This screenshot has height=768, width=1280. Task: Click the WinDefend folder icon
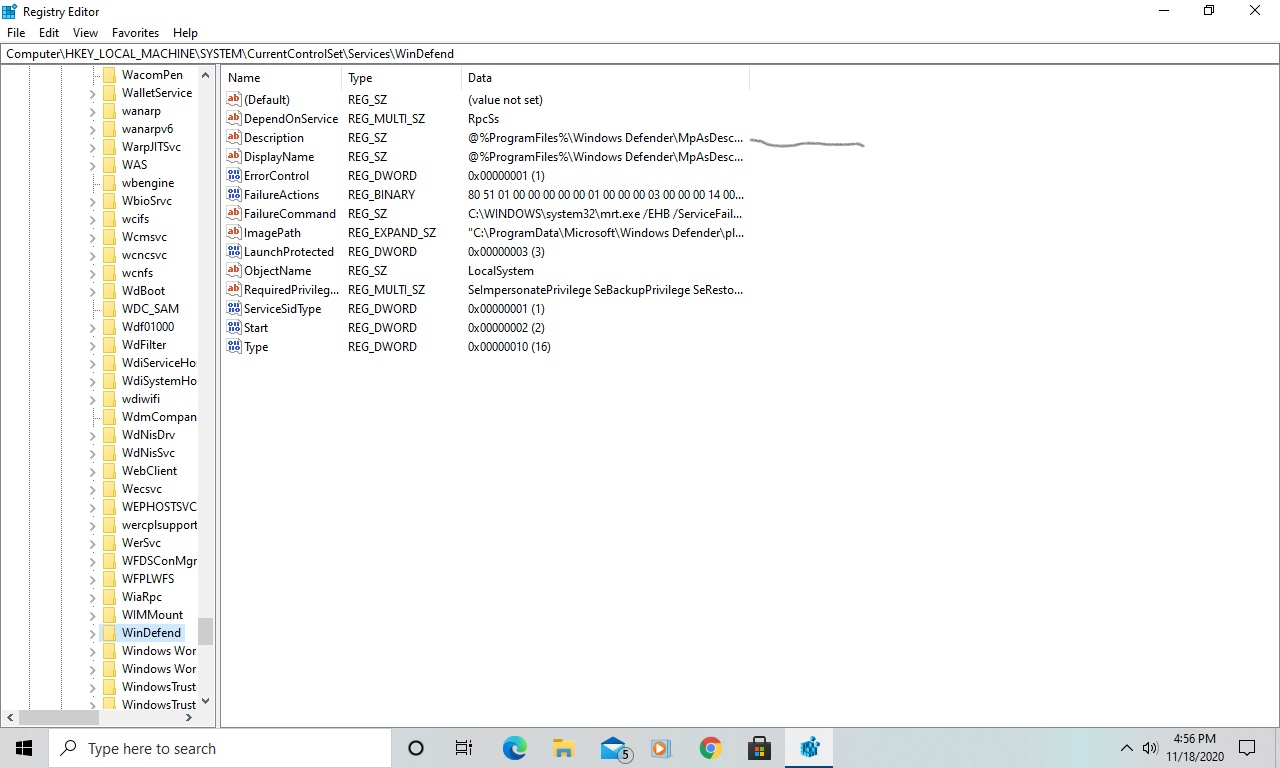[109, 633]
